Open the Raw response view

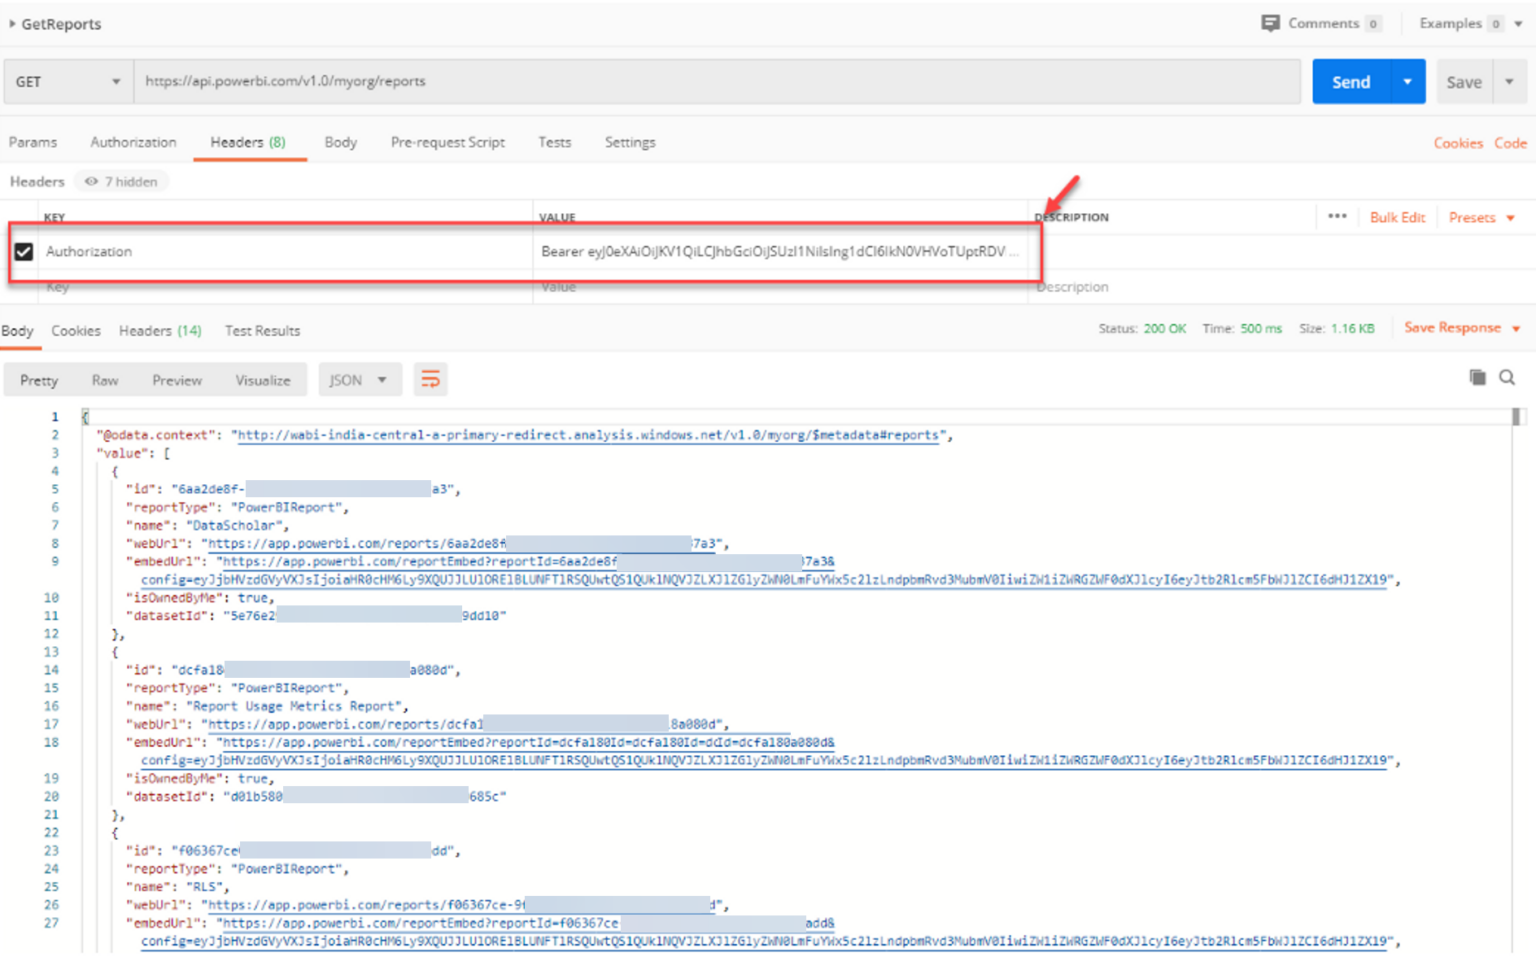pyautogui.click(x=104, y=380)
